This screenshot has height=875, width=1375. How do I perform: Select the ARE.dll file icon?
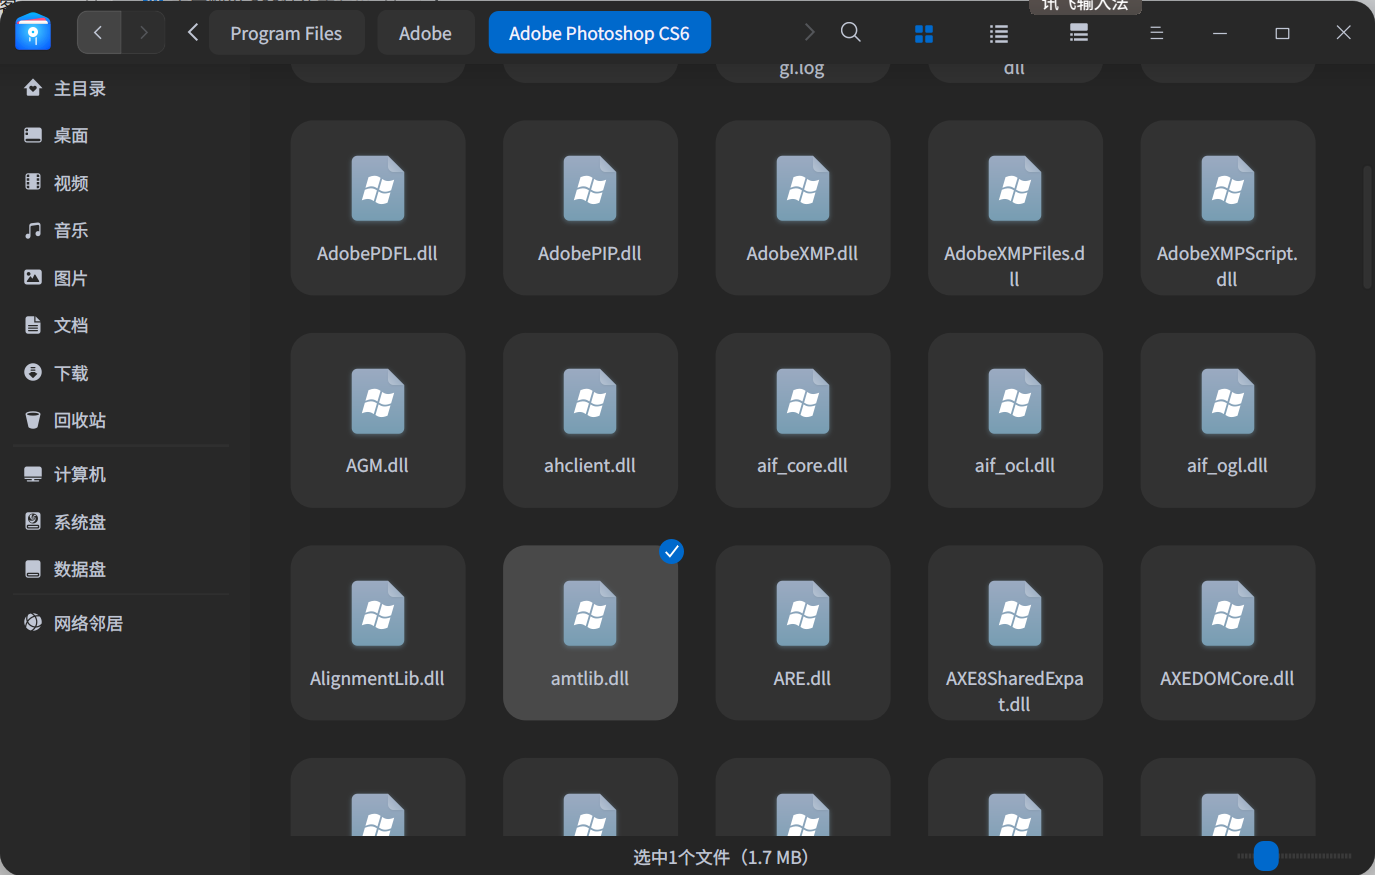coord(803,614)
